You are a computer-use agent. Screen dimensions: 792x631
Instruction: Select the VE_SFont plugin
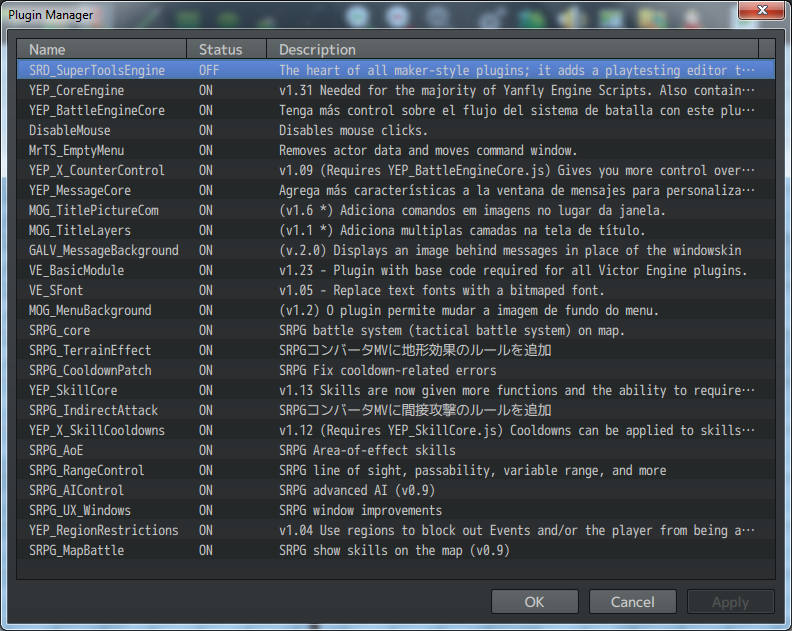click(x=396, y=290)
